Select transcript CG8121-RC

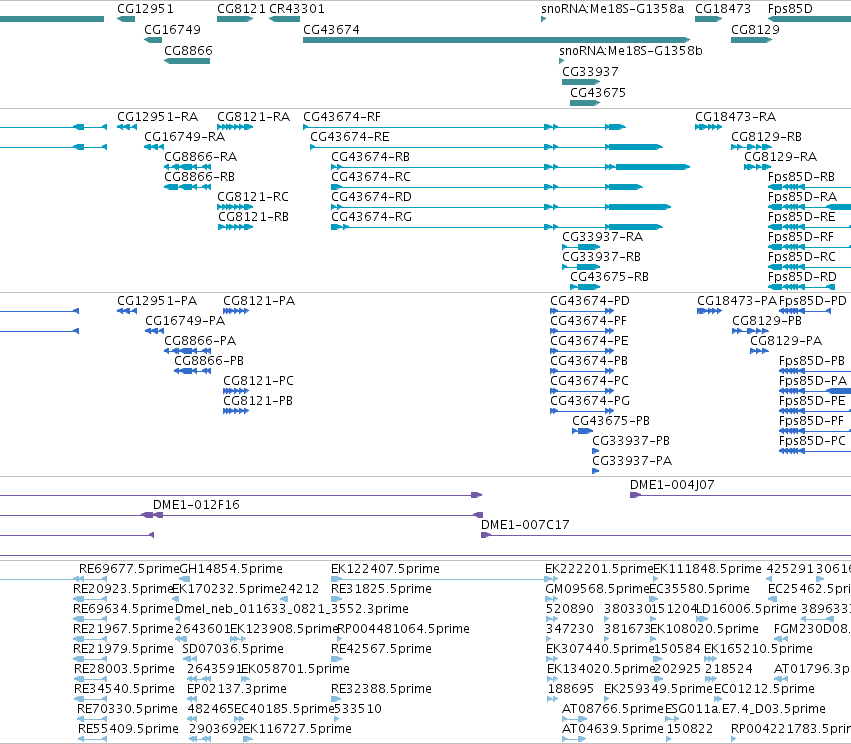pyautogui.click(x=253, y=197)
